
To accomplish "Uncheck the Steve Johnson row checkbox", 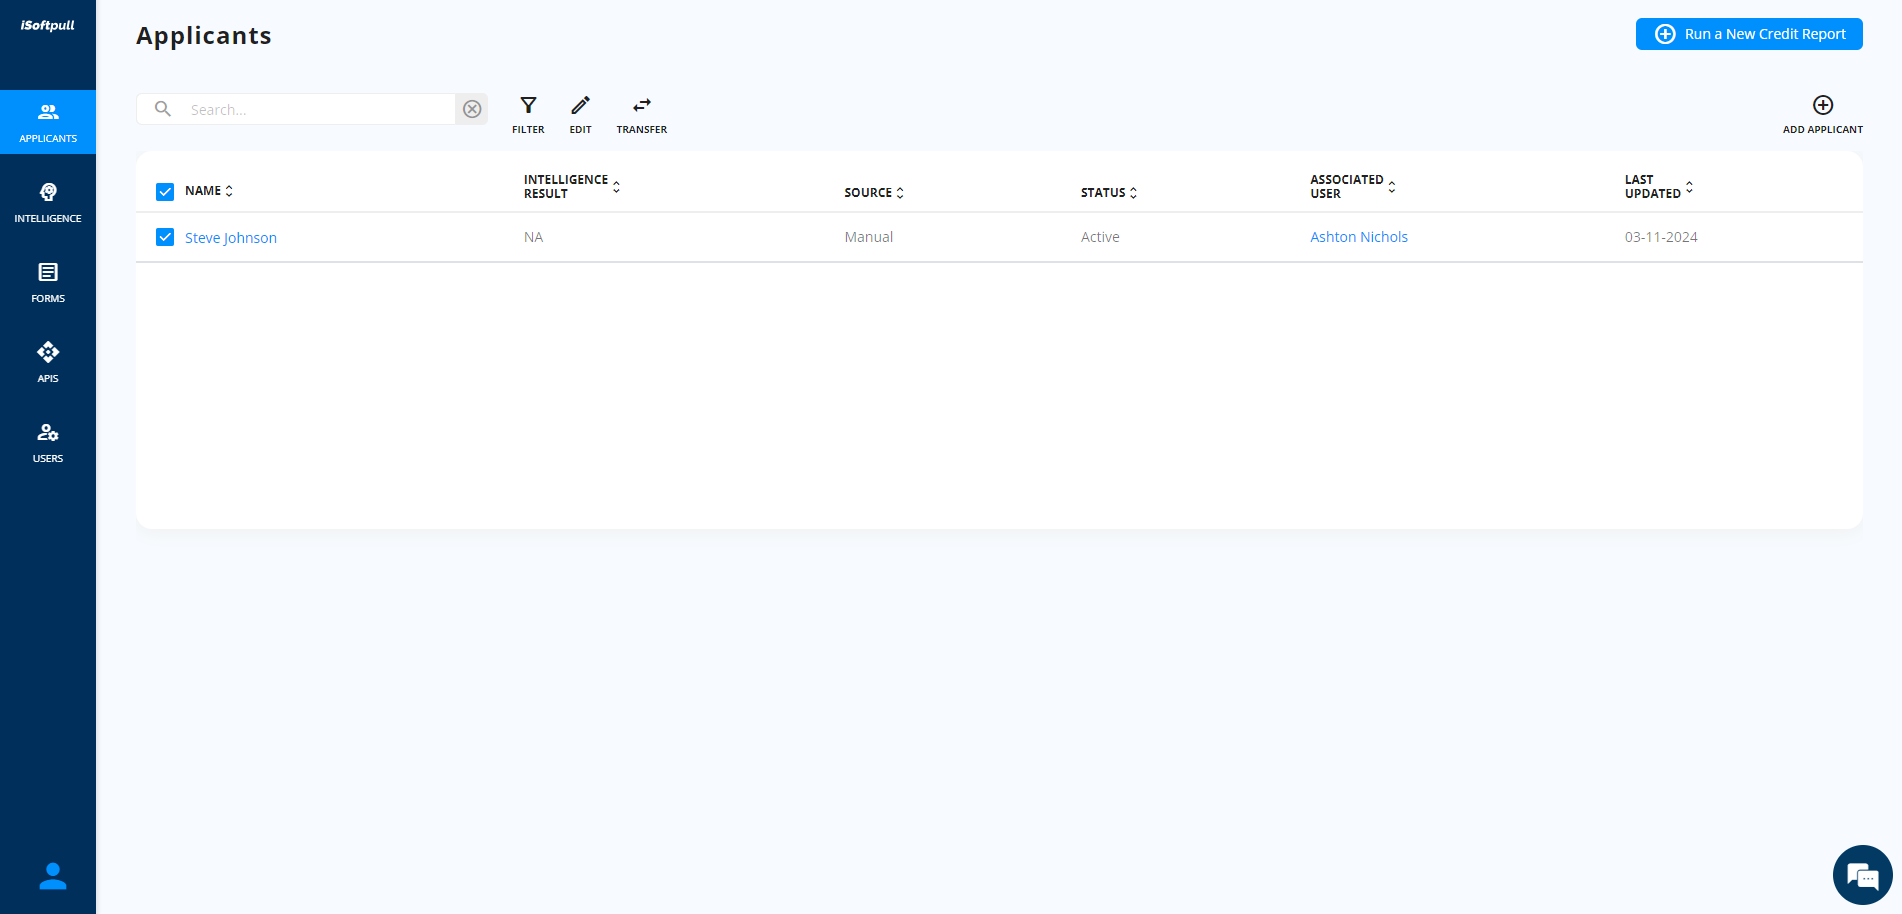I will click(165, 237).
